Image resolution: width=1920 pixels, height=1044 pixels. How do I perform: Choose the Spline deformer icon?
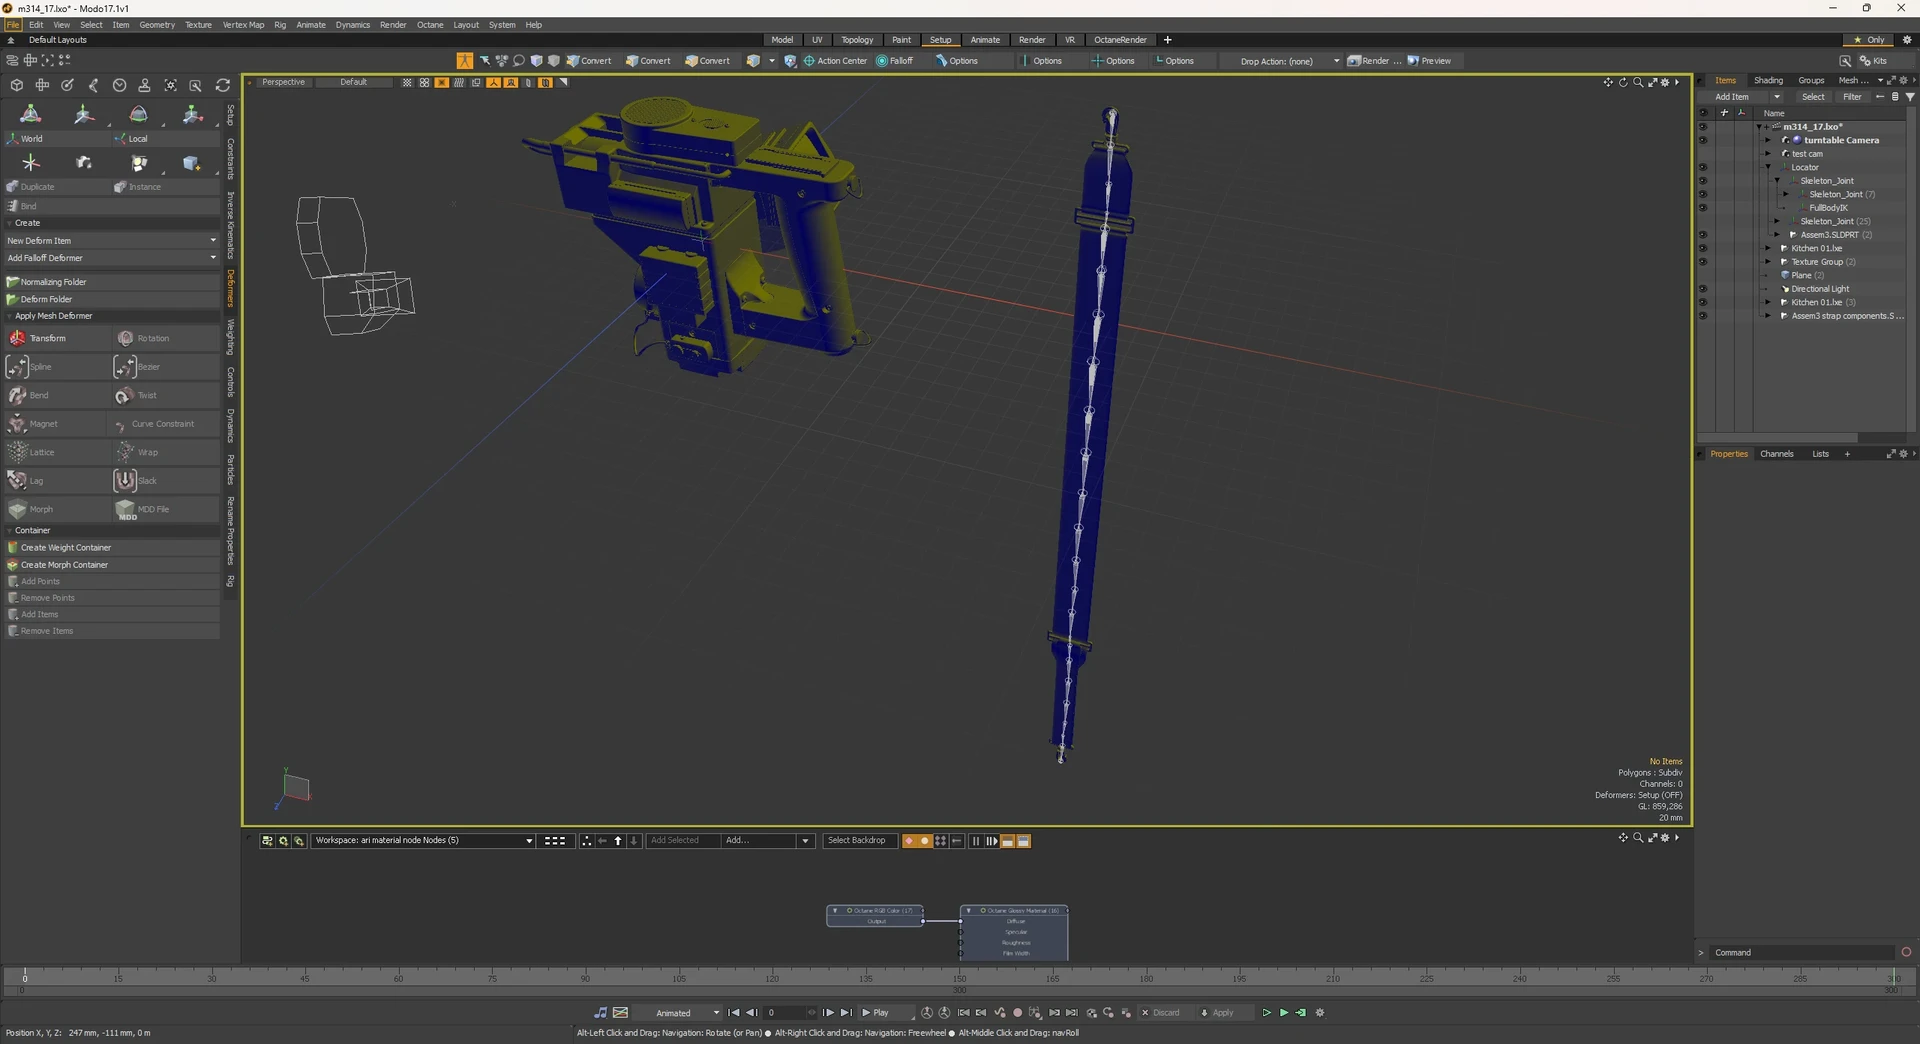17,367
